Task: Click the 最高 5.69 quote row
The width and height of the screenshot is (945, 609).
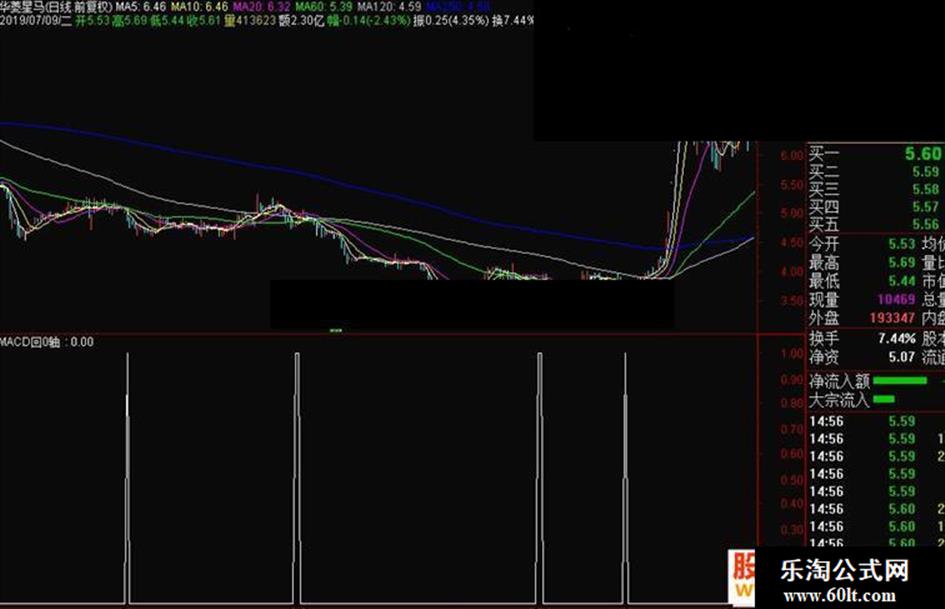Action: coord(862,263)
